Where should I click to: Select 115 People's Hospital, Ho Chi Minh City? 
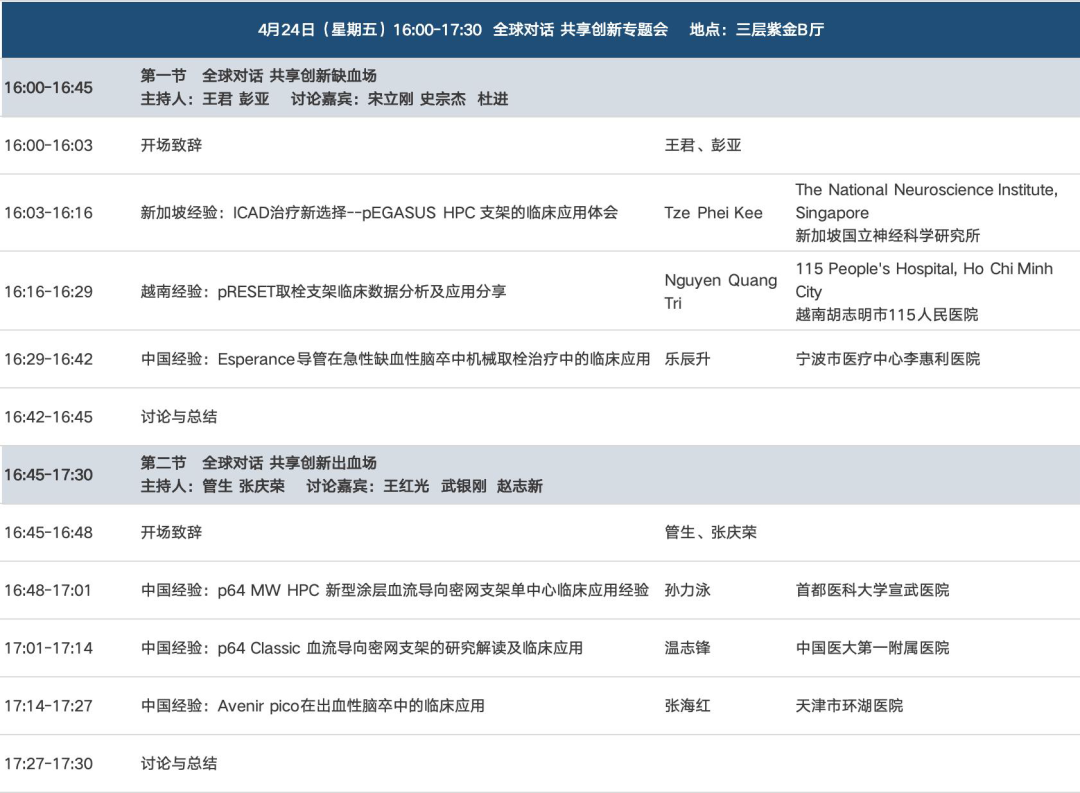(923, 280)
